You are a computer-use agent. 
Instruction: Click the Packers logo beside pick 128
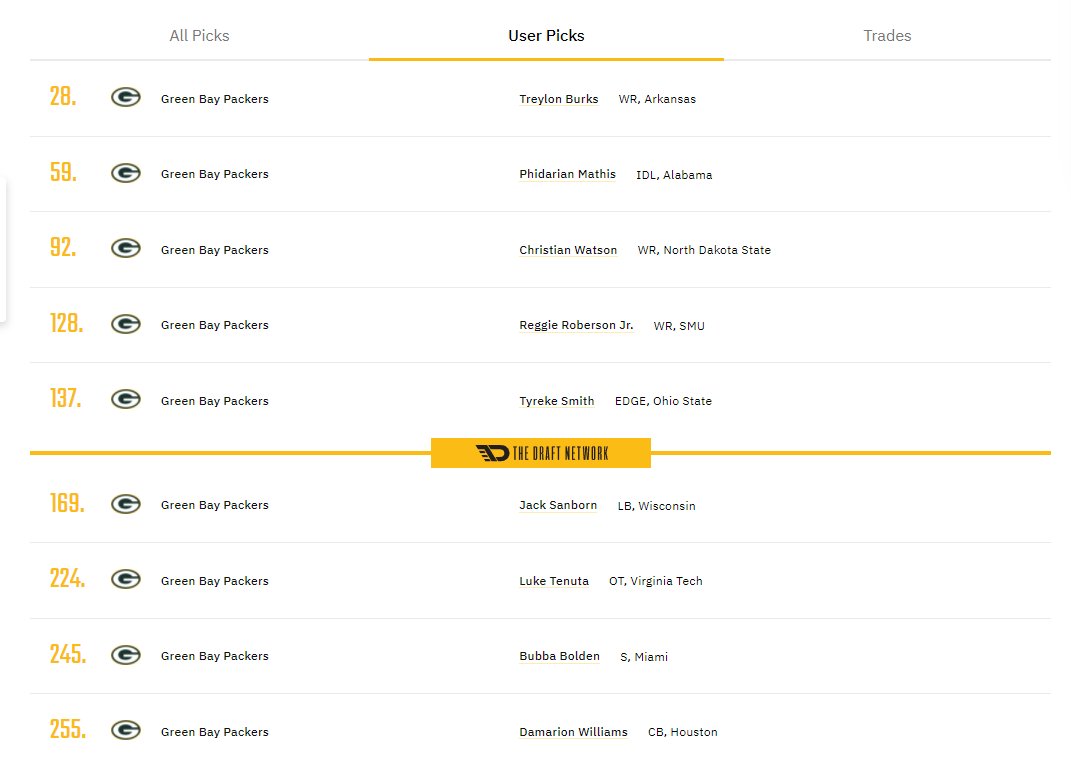[x=126, y=325]
